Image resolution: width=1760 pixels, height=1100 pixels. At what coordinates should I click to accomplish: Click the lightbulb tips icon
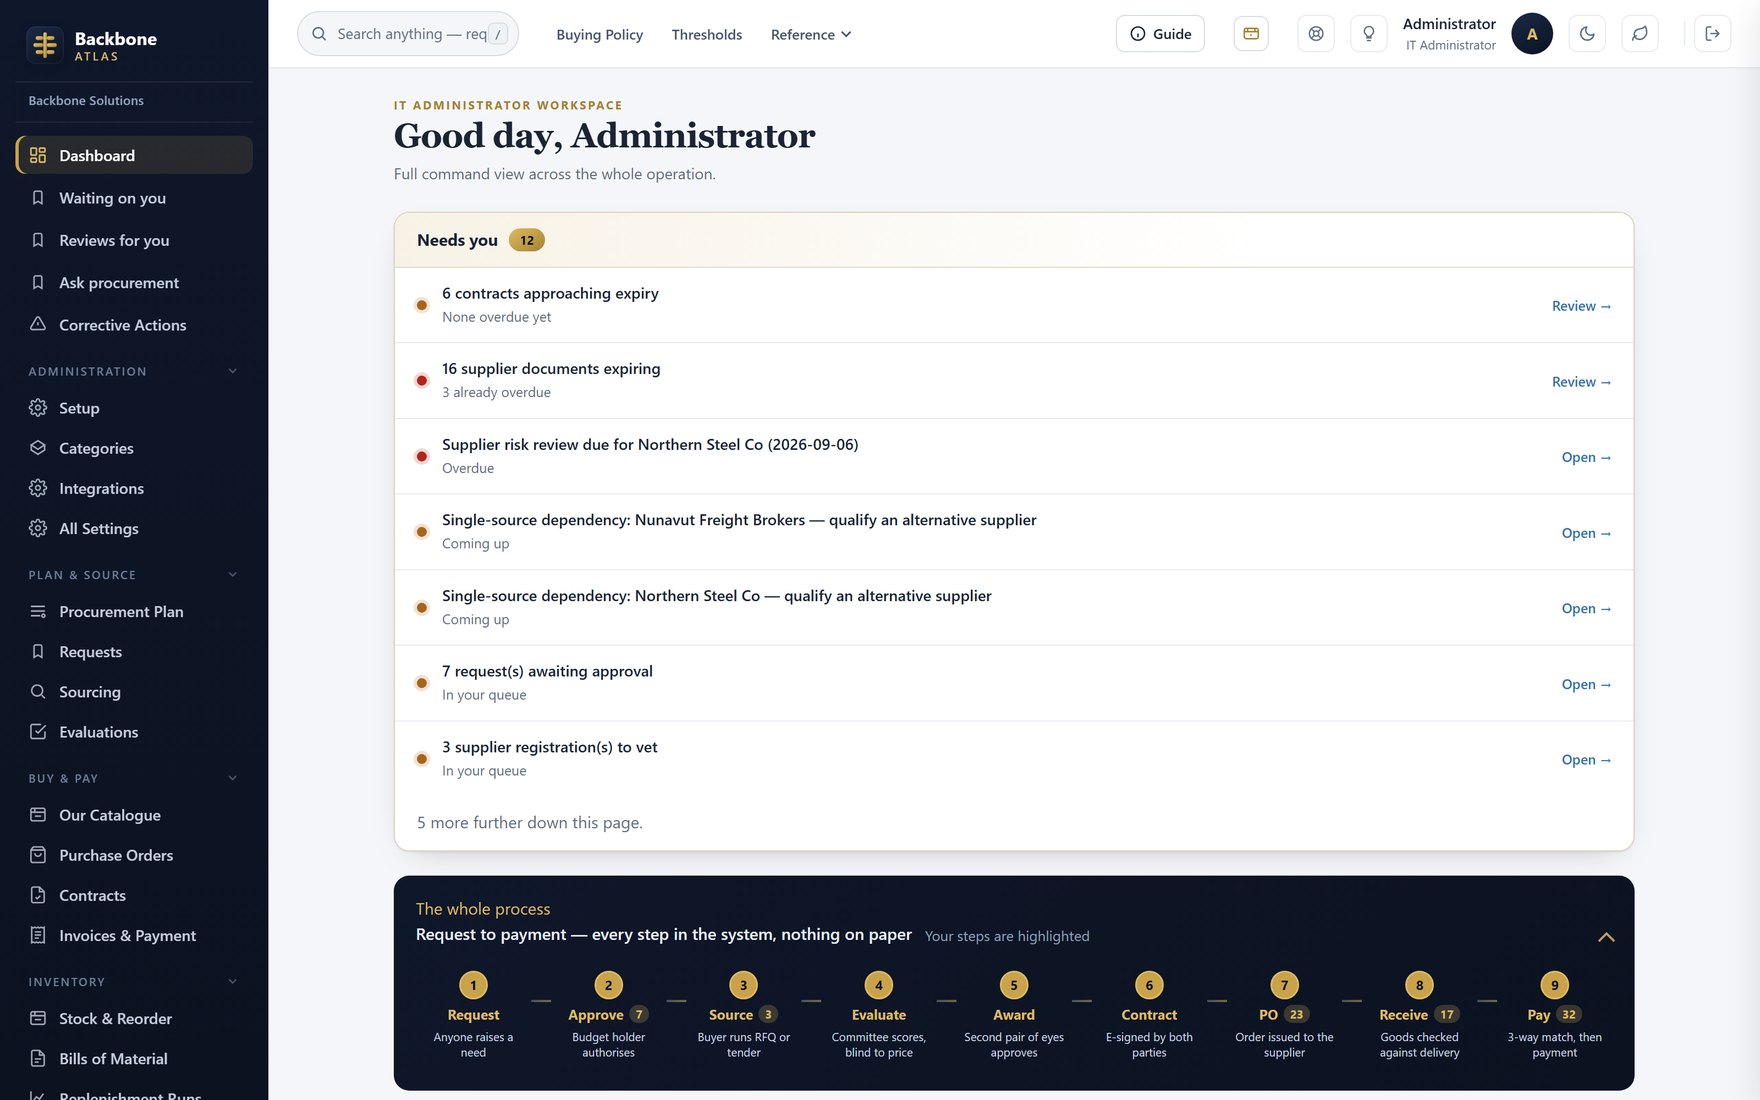click(1369, 34)
